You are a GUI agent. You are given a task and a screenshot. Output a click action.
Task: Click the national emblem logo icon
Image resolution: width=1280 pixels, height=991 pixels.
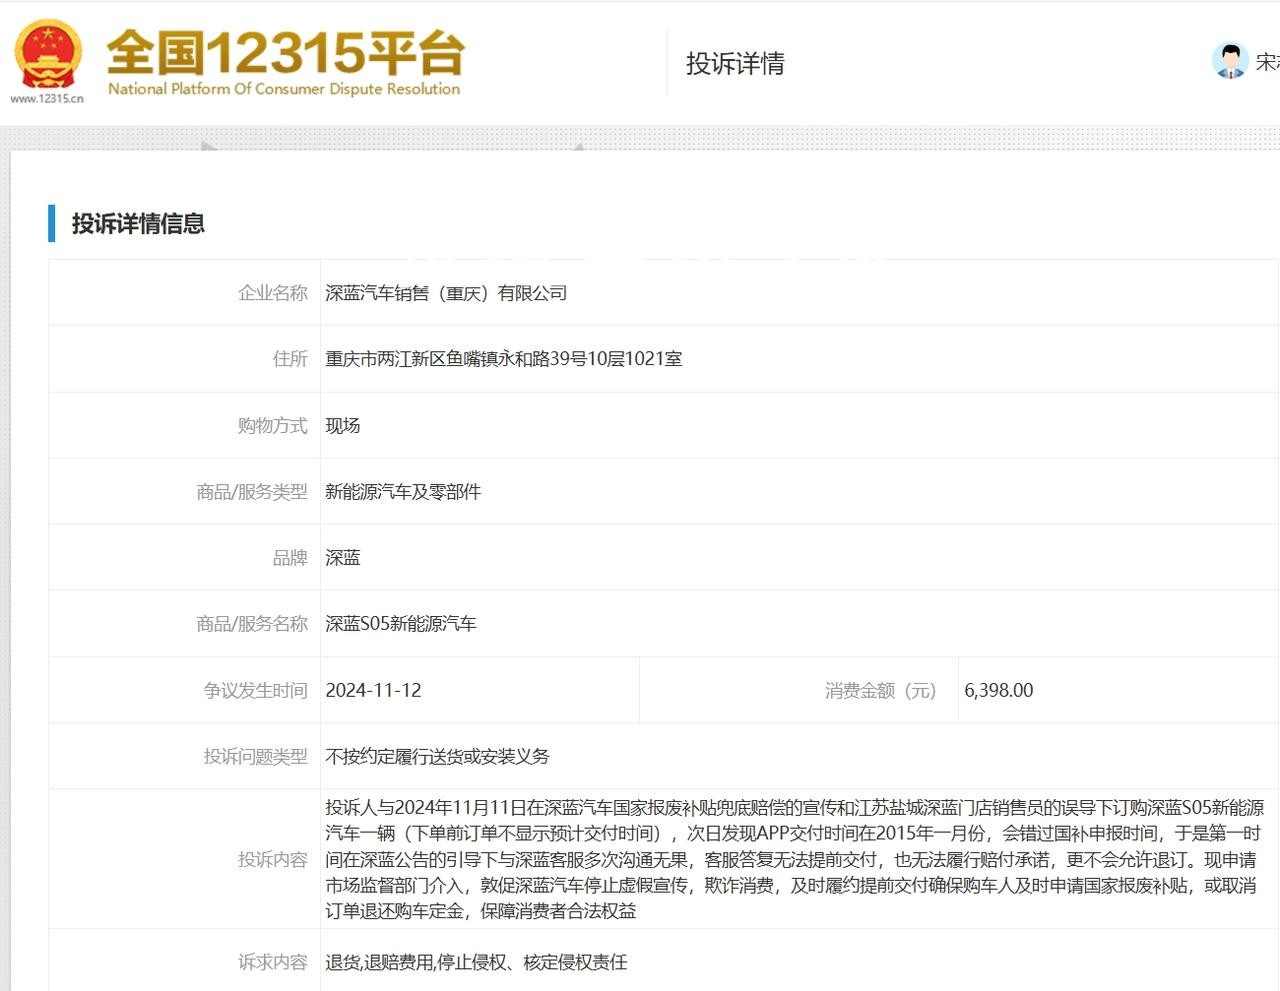(47, 54)
